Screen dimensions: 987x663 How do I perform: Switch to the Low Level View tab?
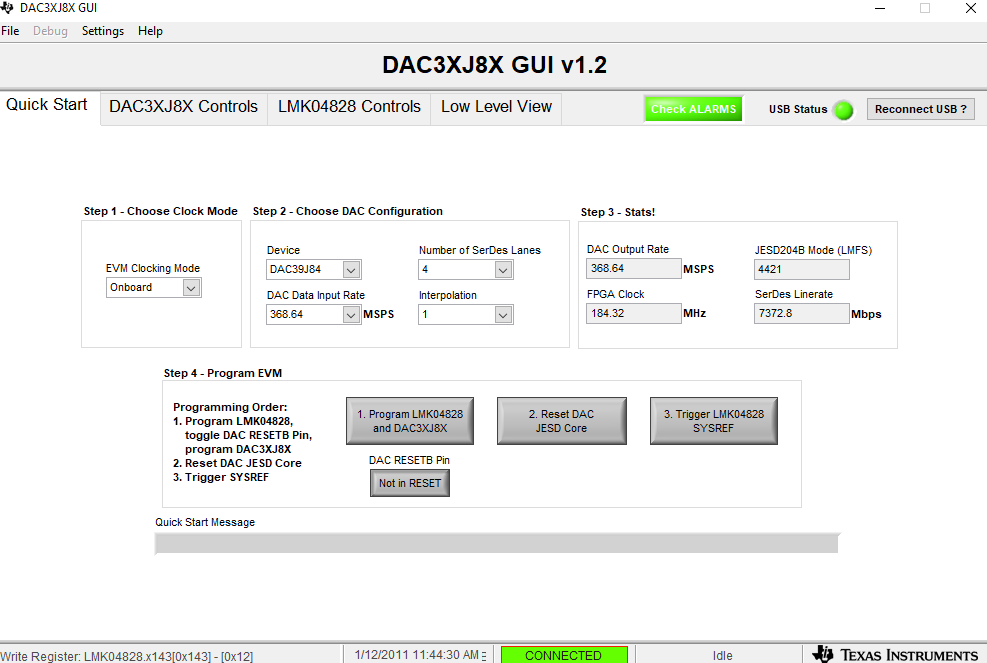coord(496,106)
